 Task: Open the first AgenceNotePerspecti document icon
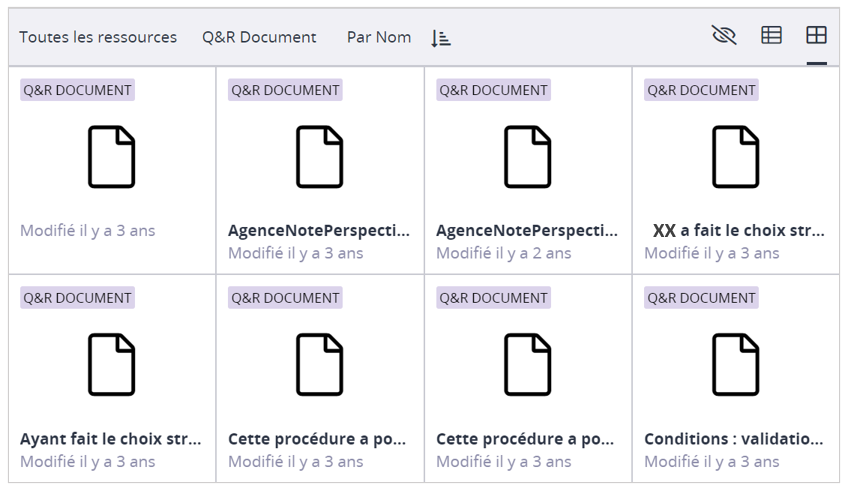[320, 157]
